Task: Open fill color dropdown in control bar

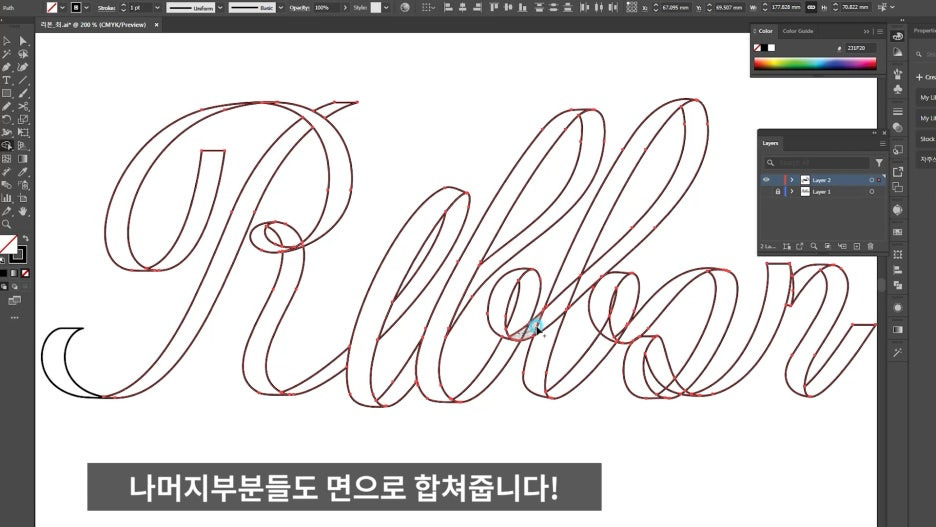Action: (x=62, y=8)
